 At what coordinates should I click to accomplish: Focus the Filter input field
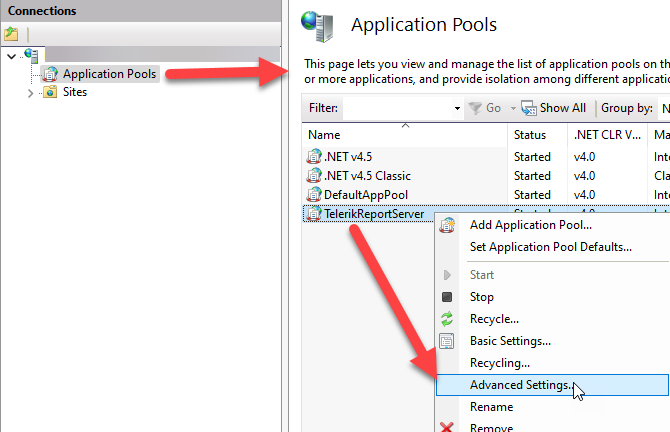pos(397,108)
